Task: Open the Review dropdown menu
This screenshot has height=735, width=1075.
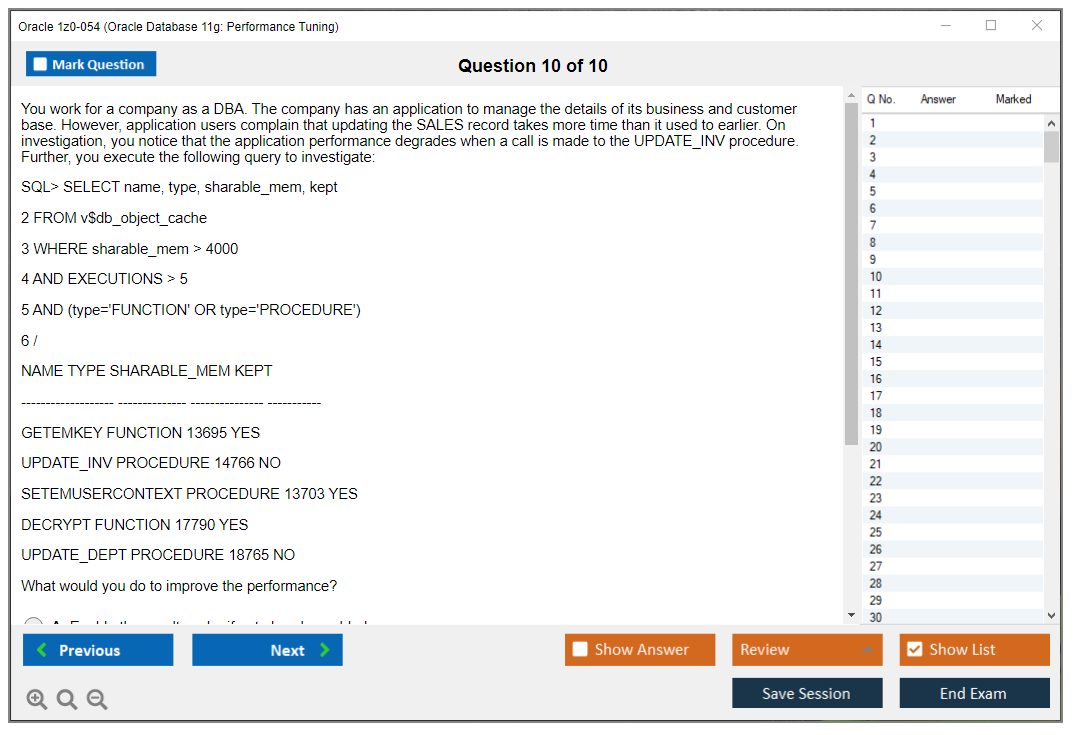Action: point(806,650)
